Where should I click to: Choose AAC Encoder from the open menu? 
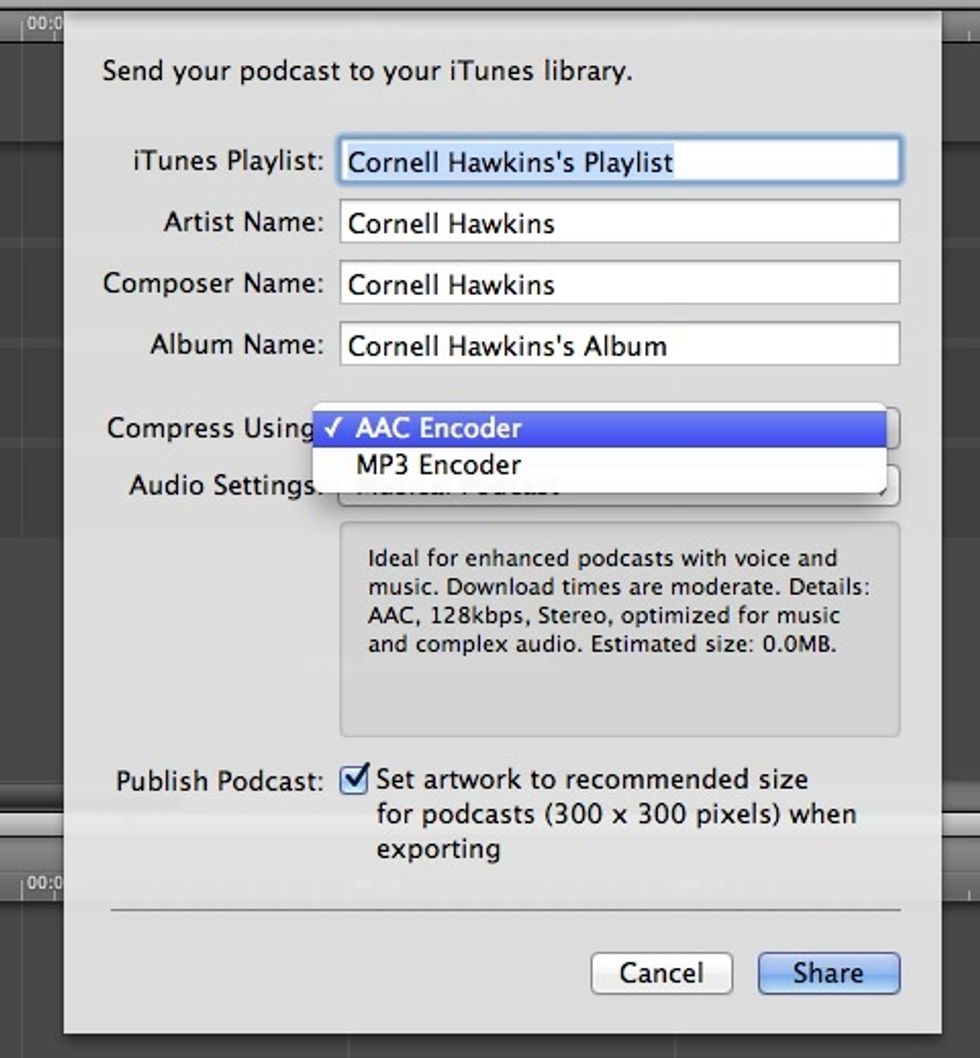point(600,428)
